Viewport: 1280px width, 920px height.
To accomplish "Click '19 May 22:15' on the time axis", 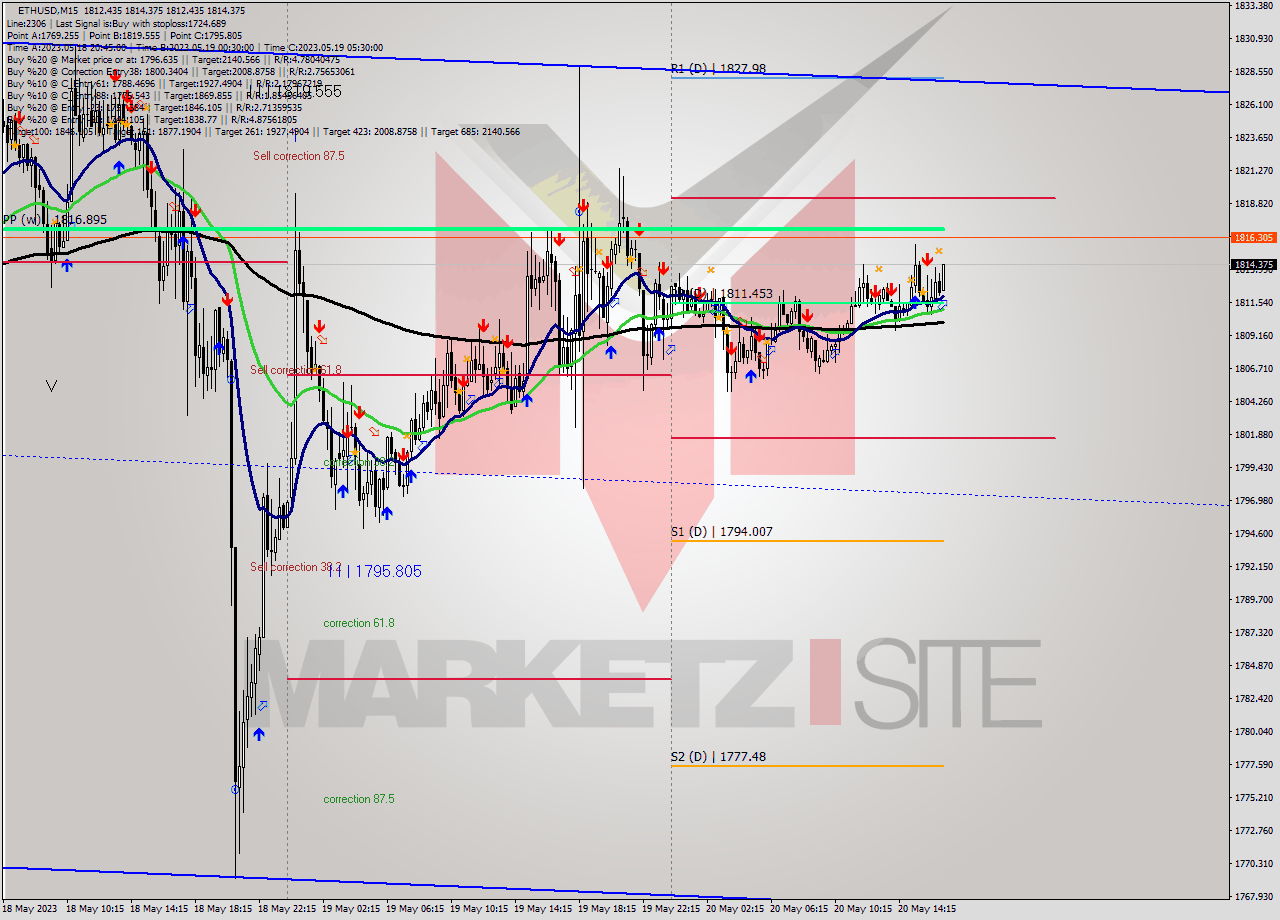I will click(x=671, y=910).
